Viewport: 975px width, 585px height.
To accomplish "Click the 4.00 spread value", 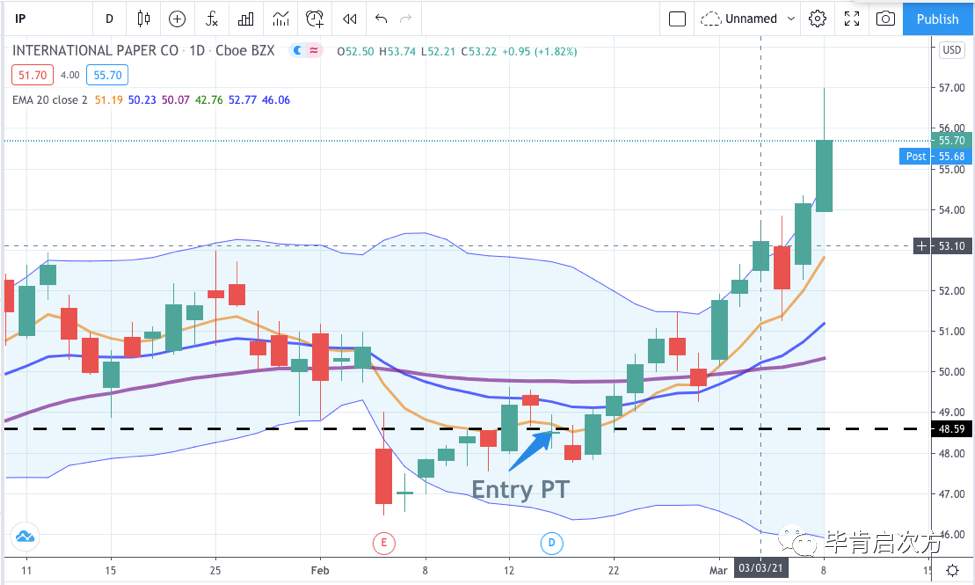I will [x=70, y=75].
